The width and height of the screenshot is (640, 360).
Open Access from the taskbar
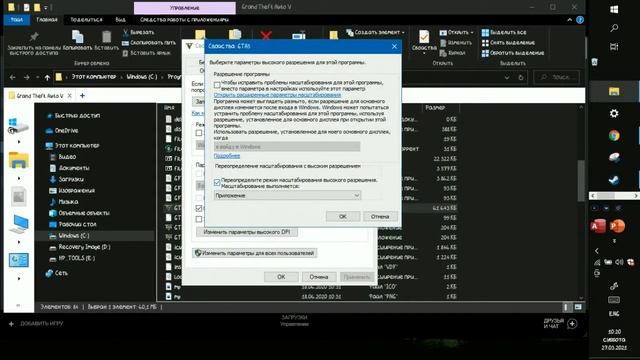[598, 226]
